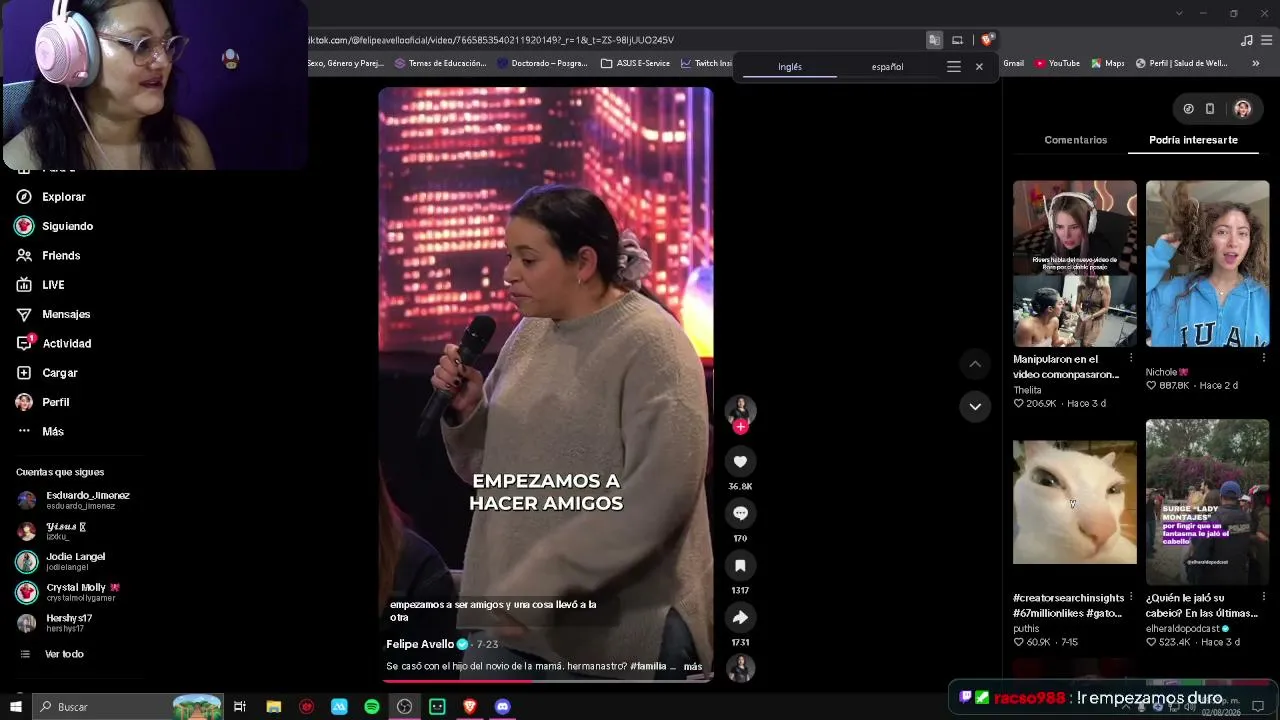
Task: Open the Explorar compass icon in the sidebar
Action: click(24, 197)
